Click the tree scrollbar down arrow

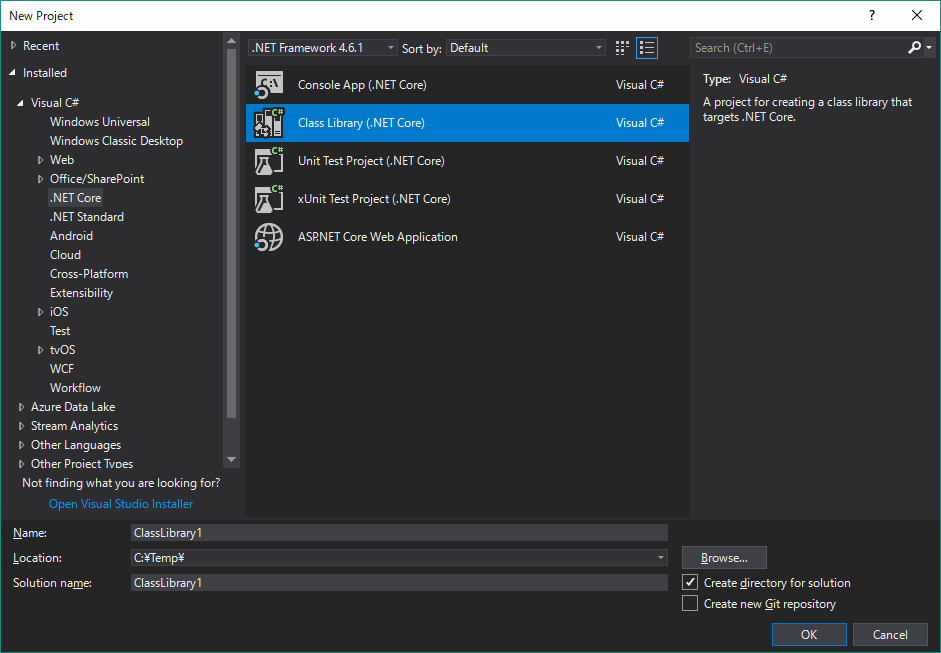232,460
